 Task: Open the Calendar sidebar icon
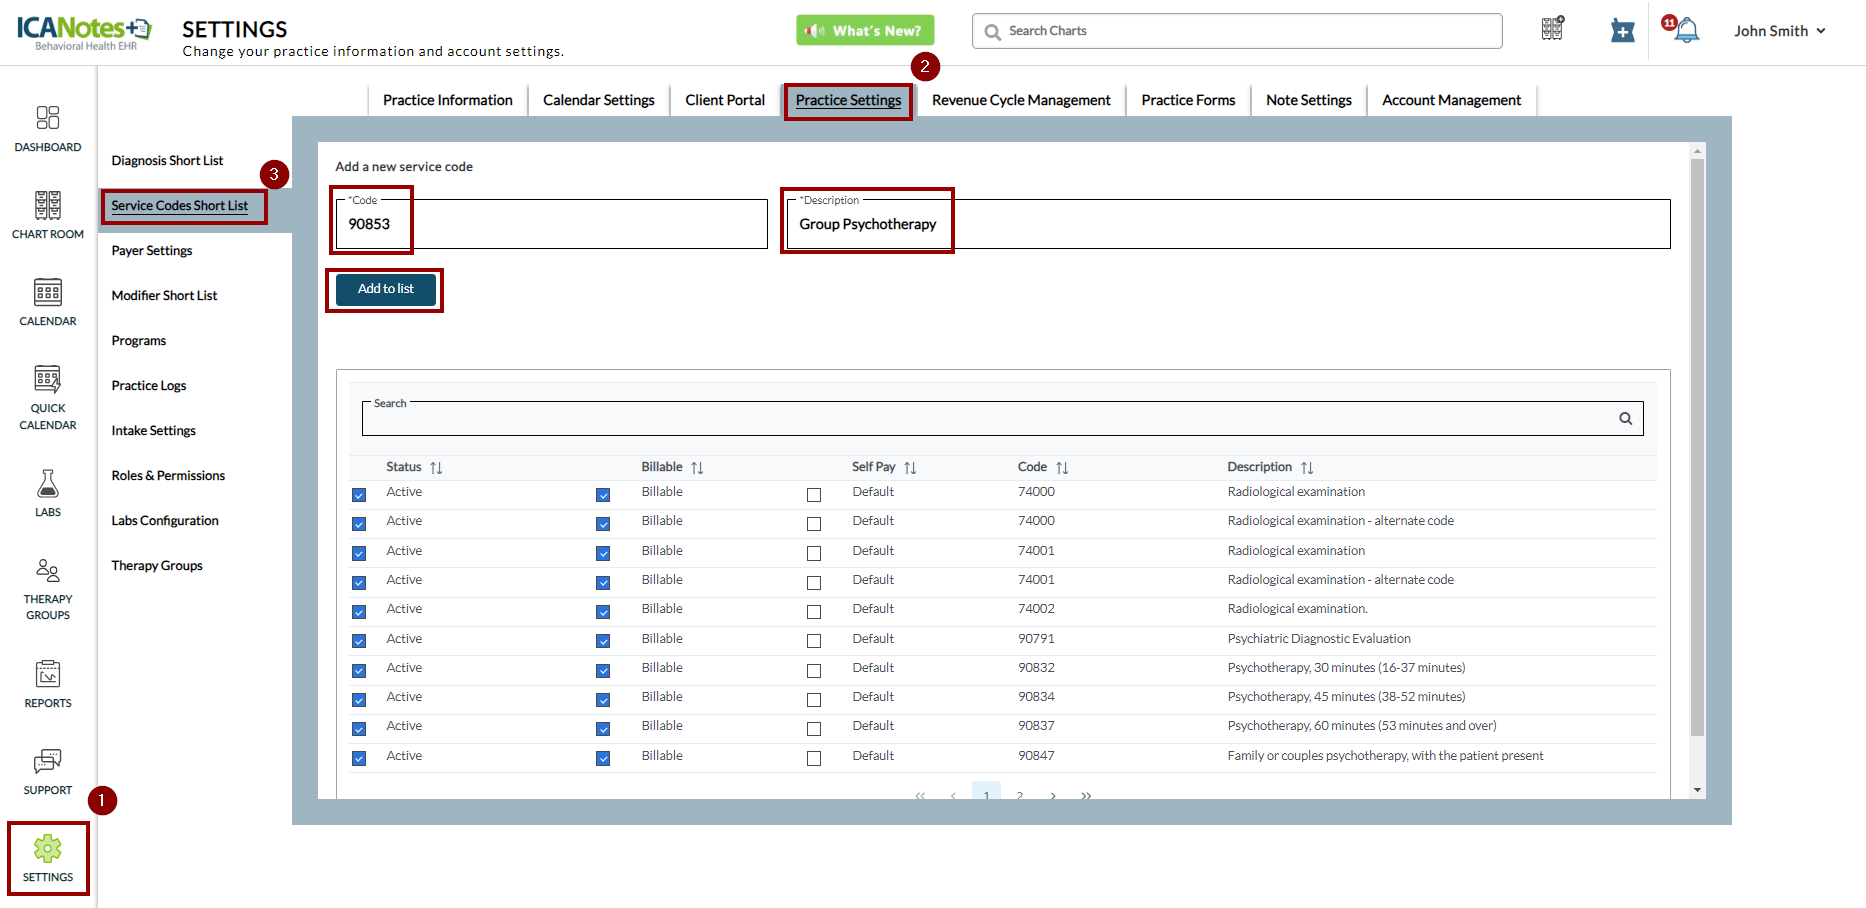(48, 293)
